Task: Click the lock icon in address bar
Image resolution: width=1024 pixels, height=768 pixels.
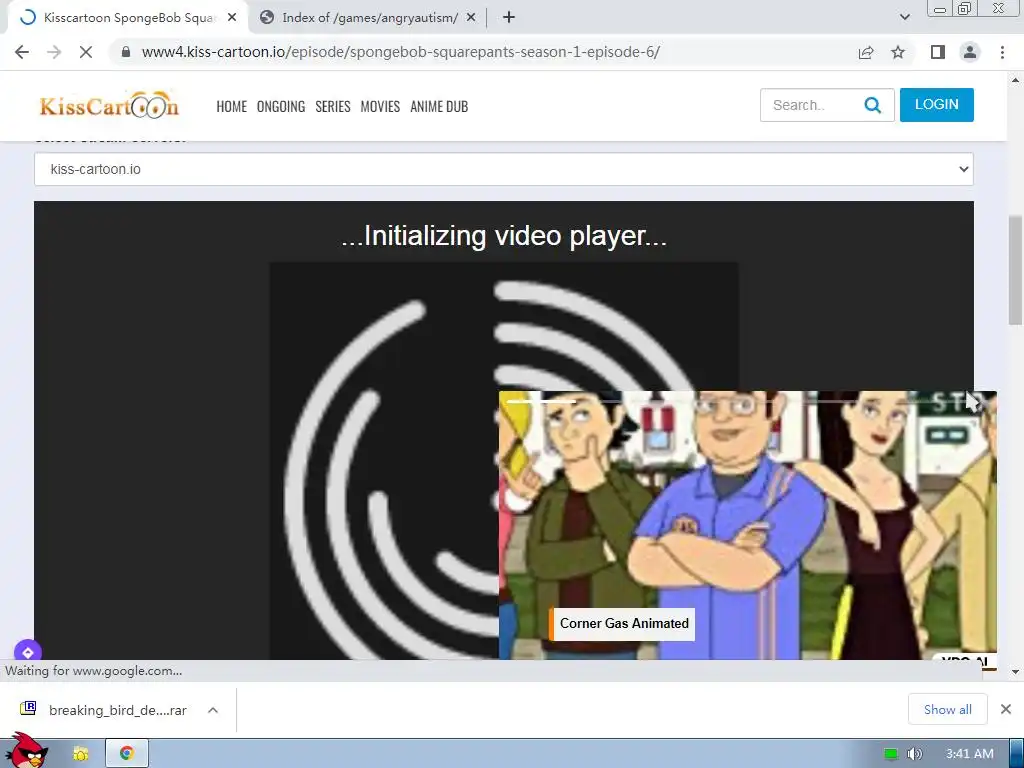Action: coord(126,52)
